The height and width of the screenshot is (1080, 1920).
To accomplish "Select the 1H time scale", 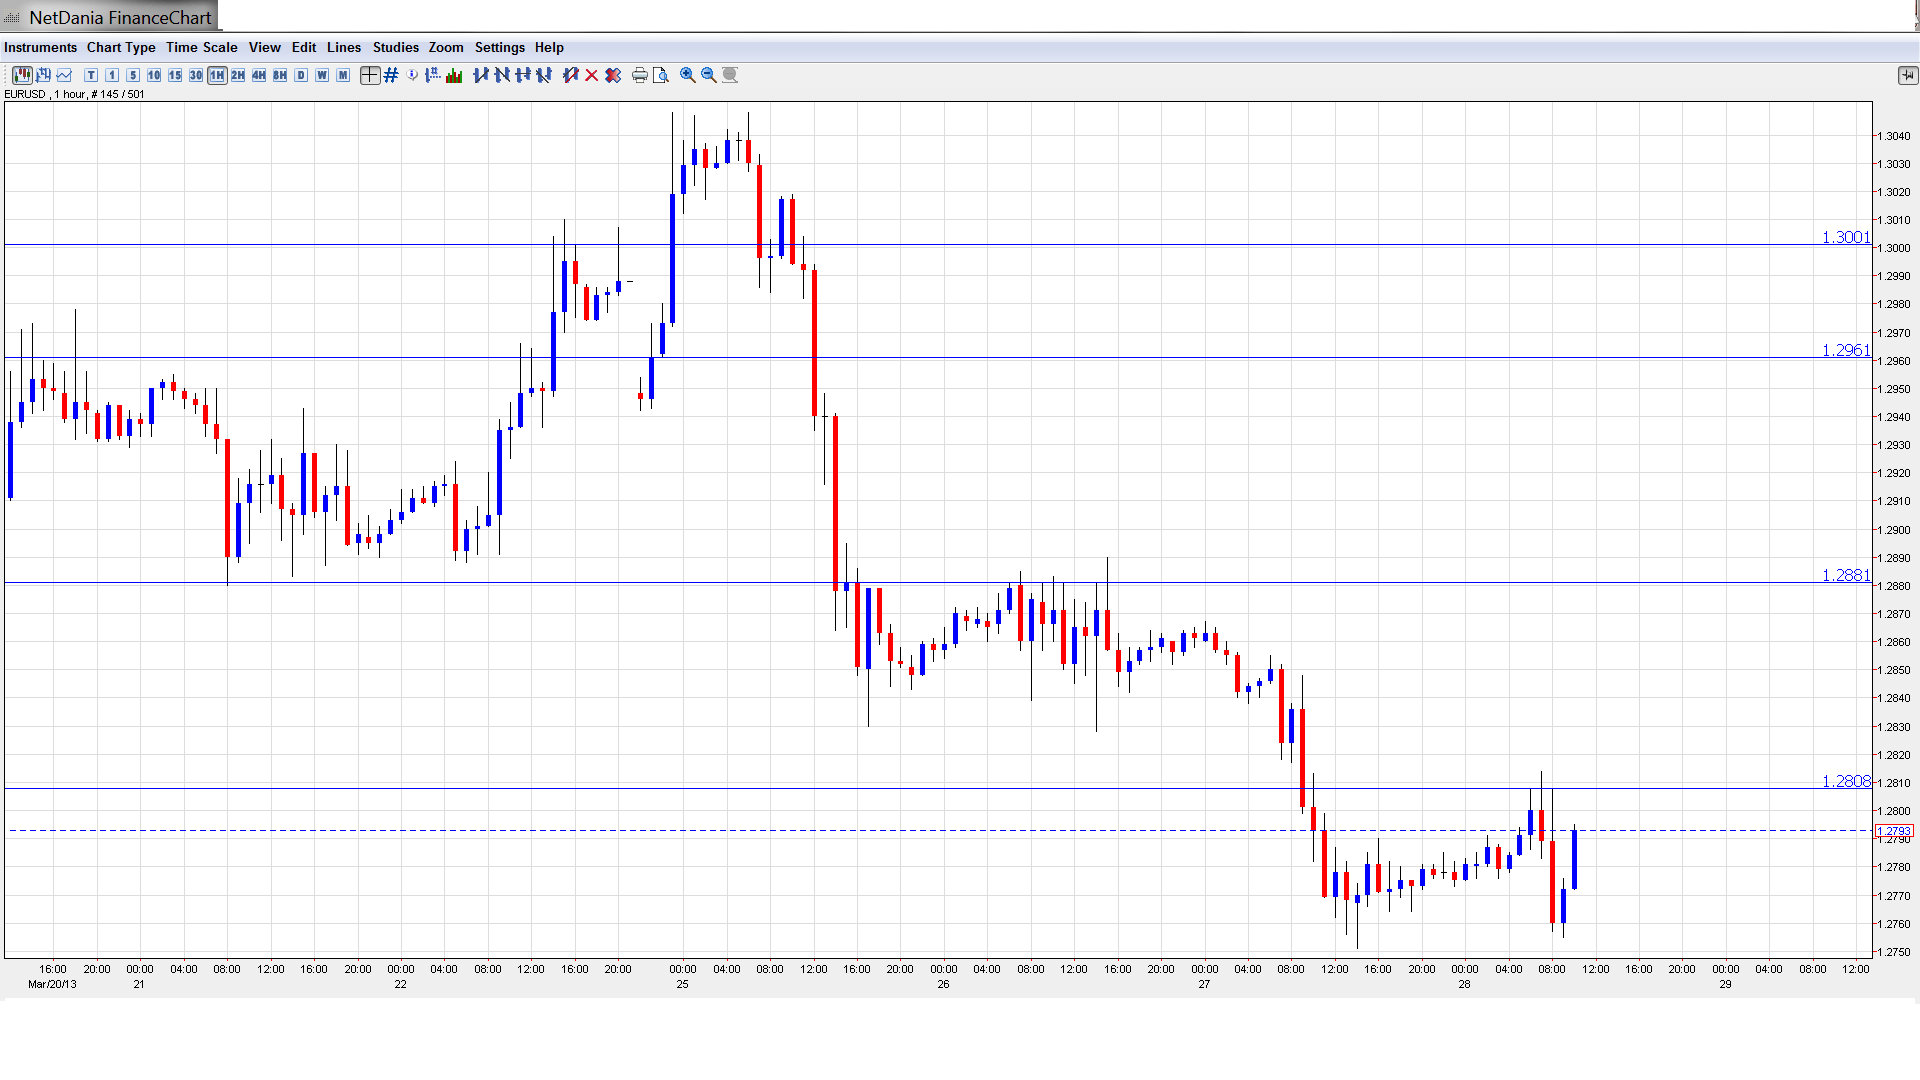I will (x=217, y=75).
